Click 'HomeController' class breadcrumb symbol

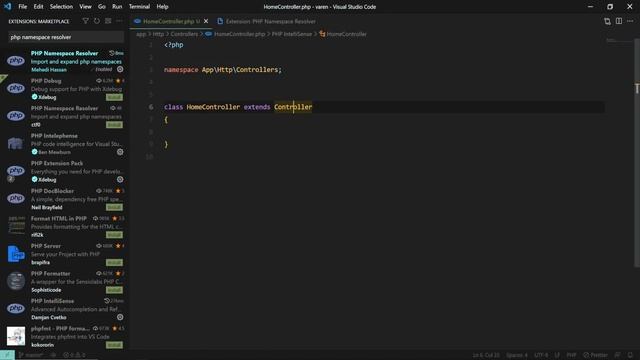[x=347, y=34]
